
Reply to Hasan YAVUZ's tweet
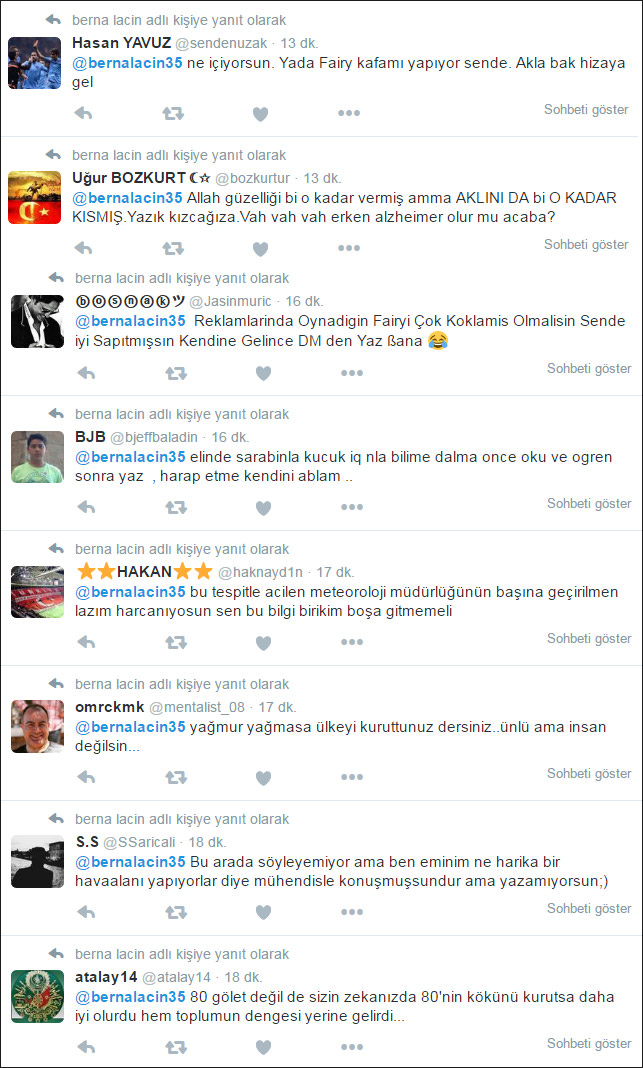(x=83, y=114)
